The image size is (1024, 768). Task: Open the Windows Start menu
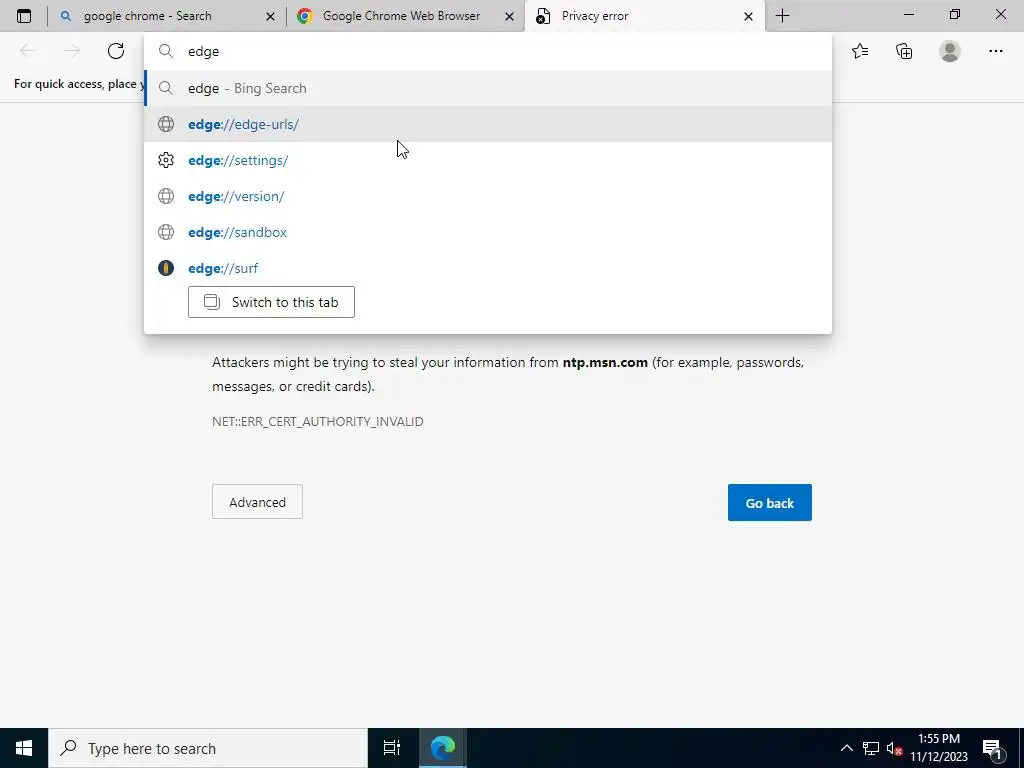click(x=24, y=748)
